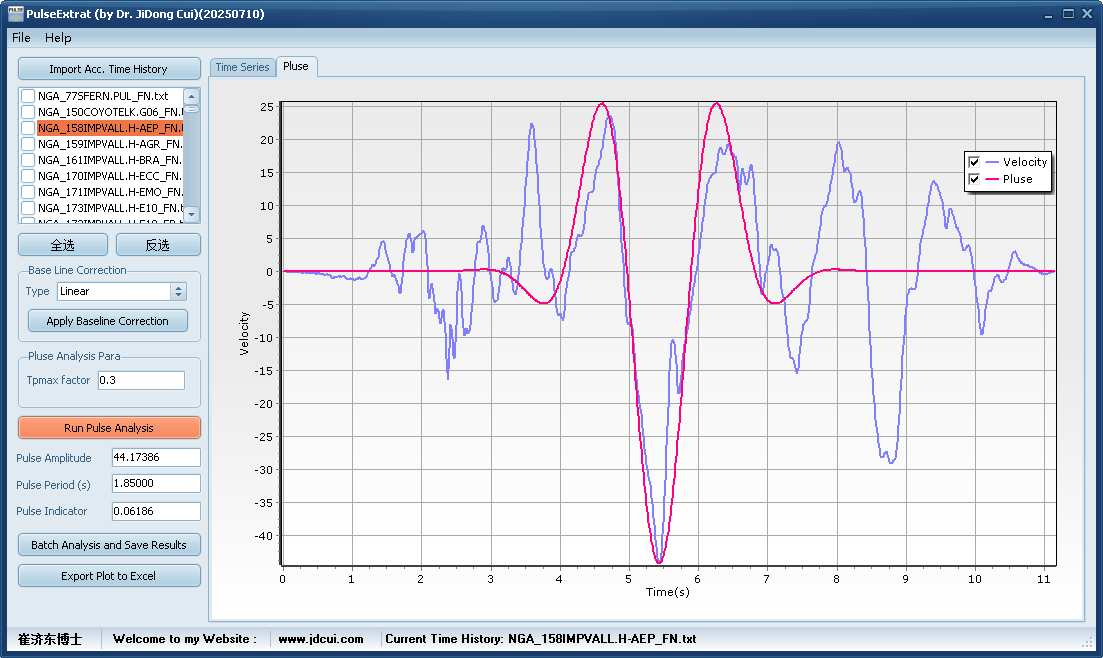
Task: Toggle the Velocity series checkbox in legend
Action: (974, 162)
